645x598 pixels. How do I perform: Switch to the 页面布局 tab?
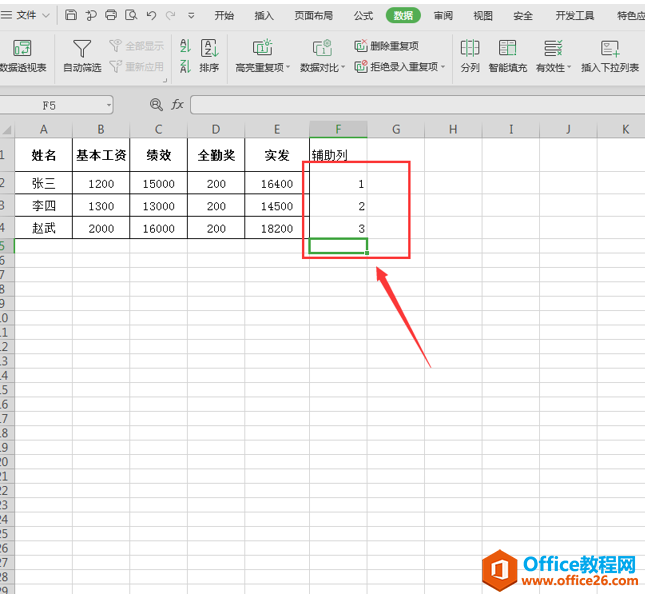pos(313,16)
